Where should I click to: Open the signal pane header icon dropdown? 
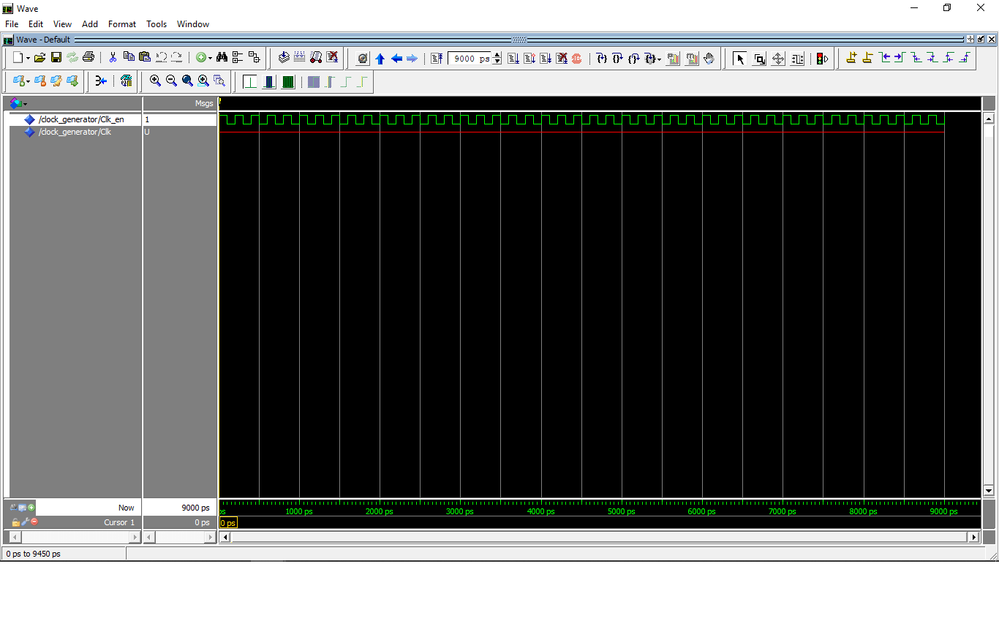click(x=25, y=104)
